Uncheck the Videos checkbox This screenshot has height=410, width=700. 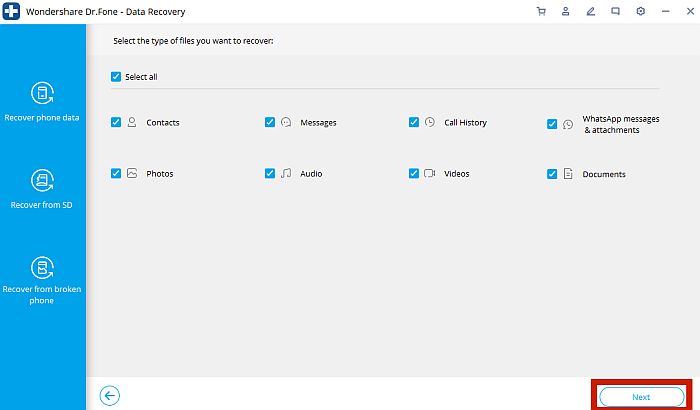click(x=414, y=173)
